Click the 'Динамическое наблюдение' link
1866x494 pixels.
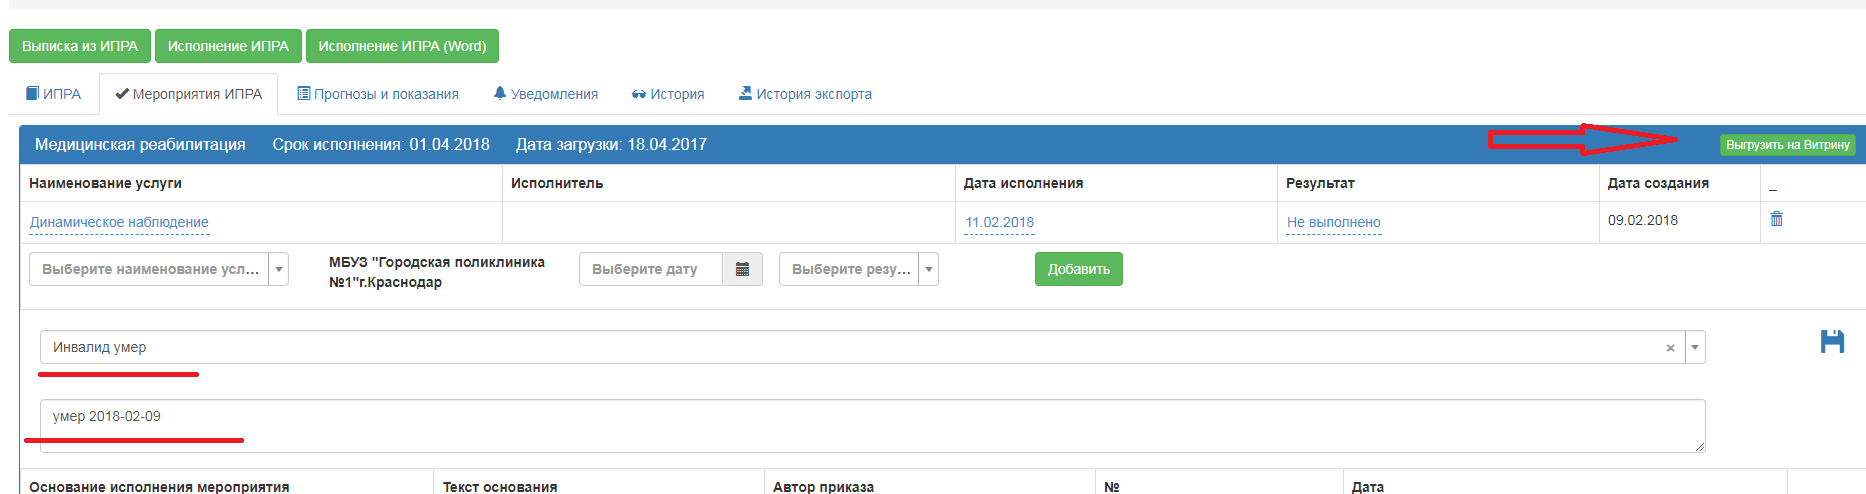(x=119, y=222)
